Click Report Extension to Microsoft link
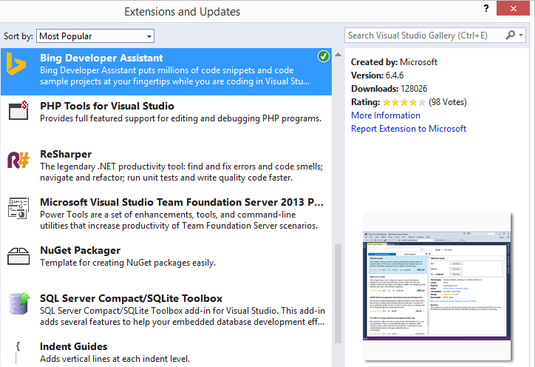 (408, 129)
